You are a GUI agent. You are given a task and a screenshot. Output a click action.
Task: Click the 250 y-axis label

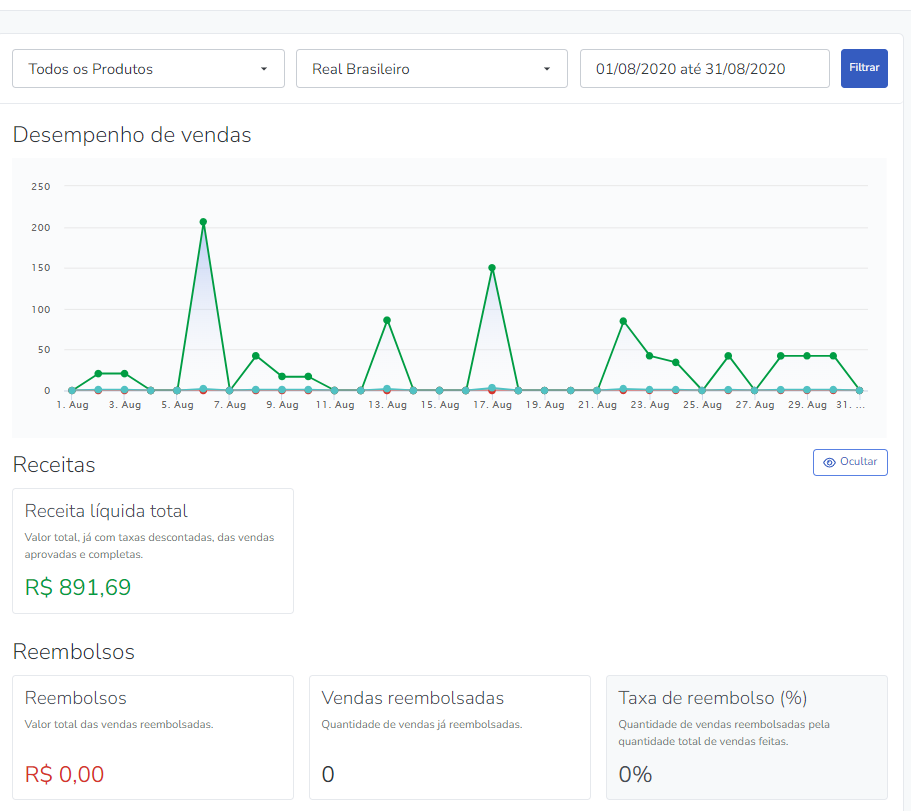click(41, 186)
